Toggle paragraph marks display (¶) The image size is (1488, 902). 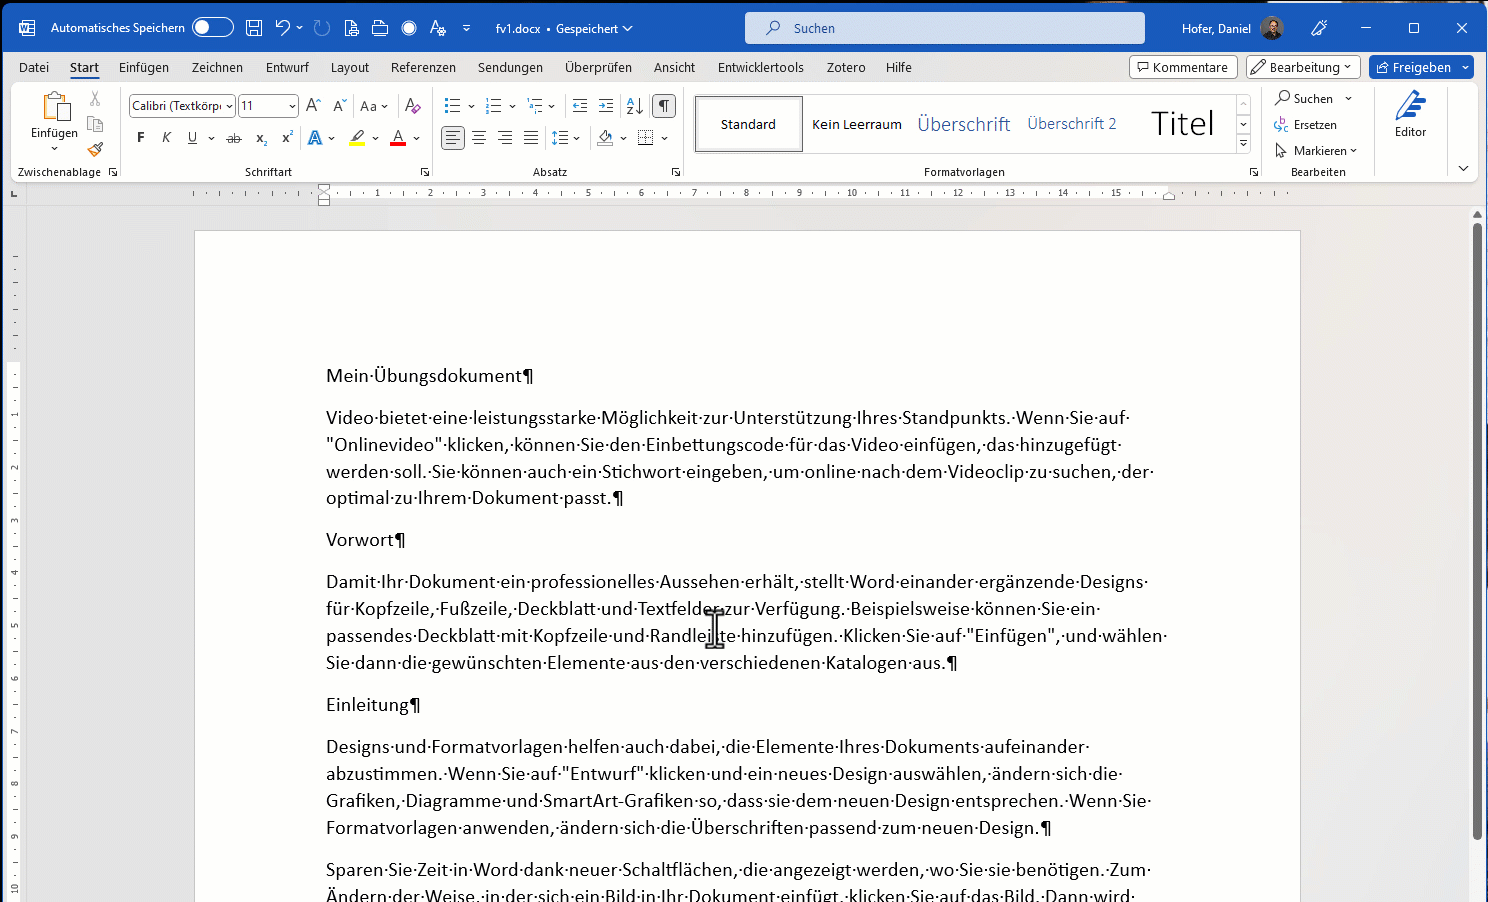click(x=663, y=106)
